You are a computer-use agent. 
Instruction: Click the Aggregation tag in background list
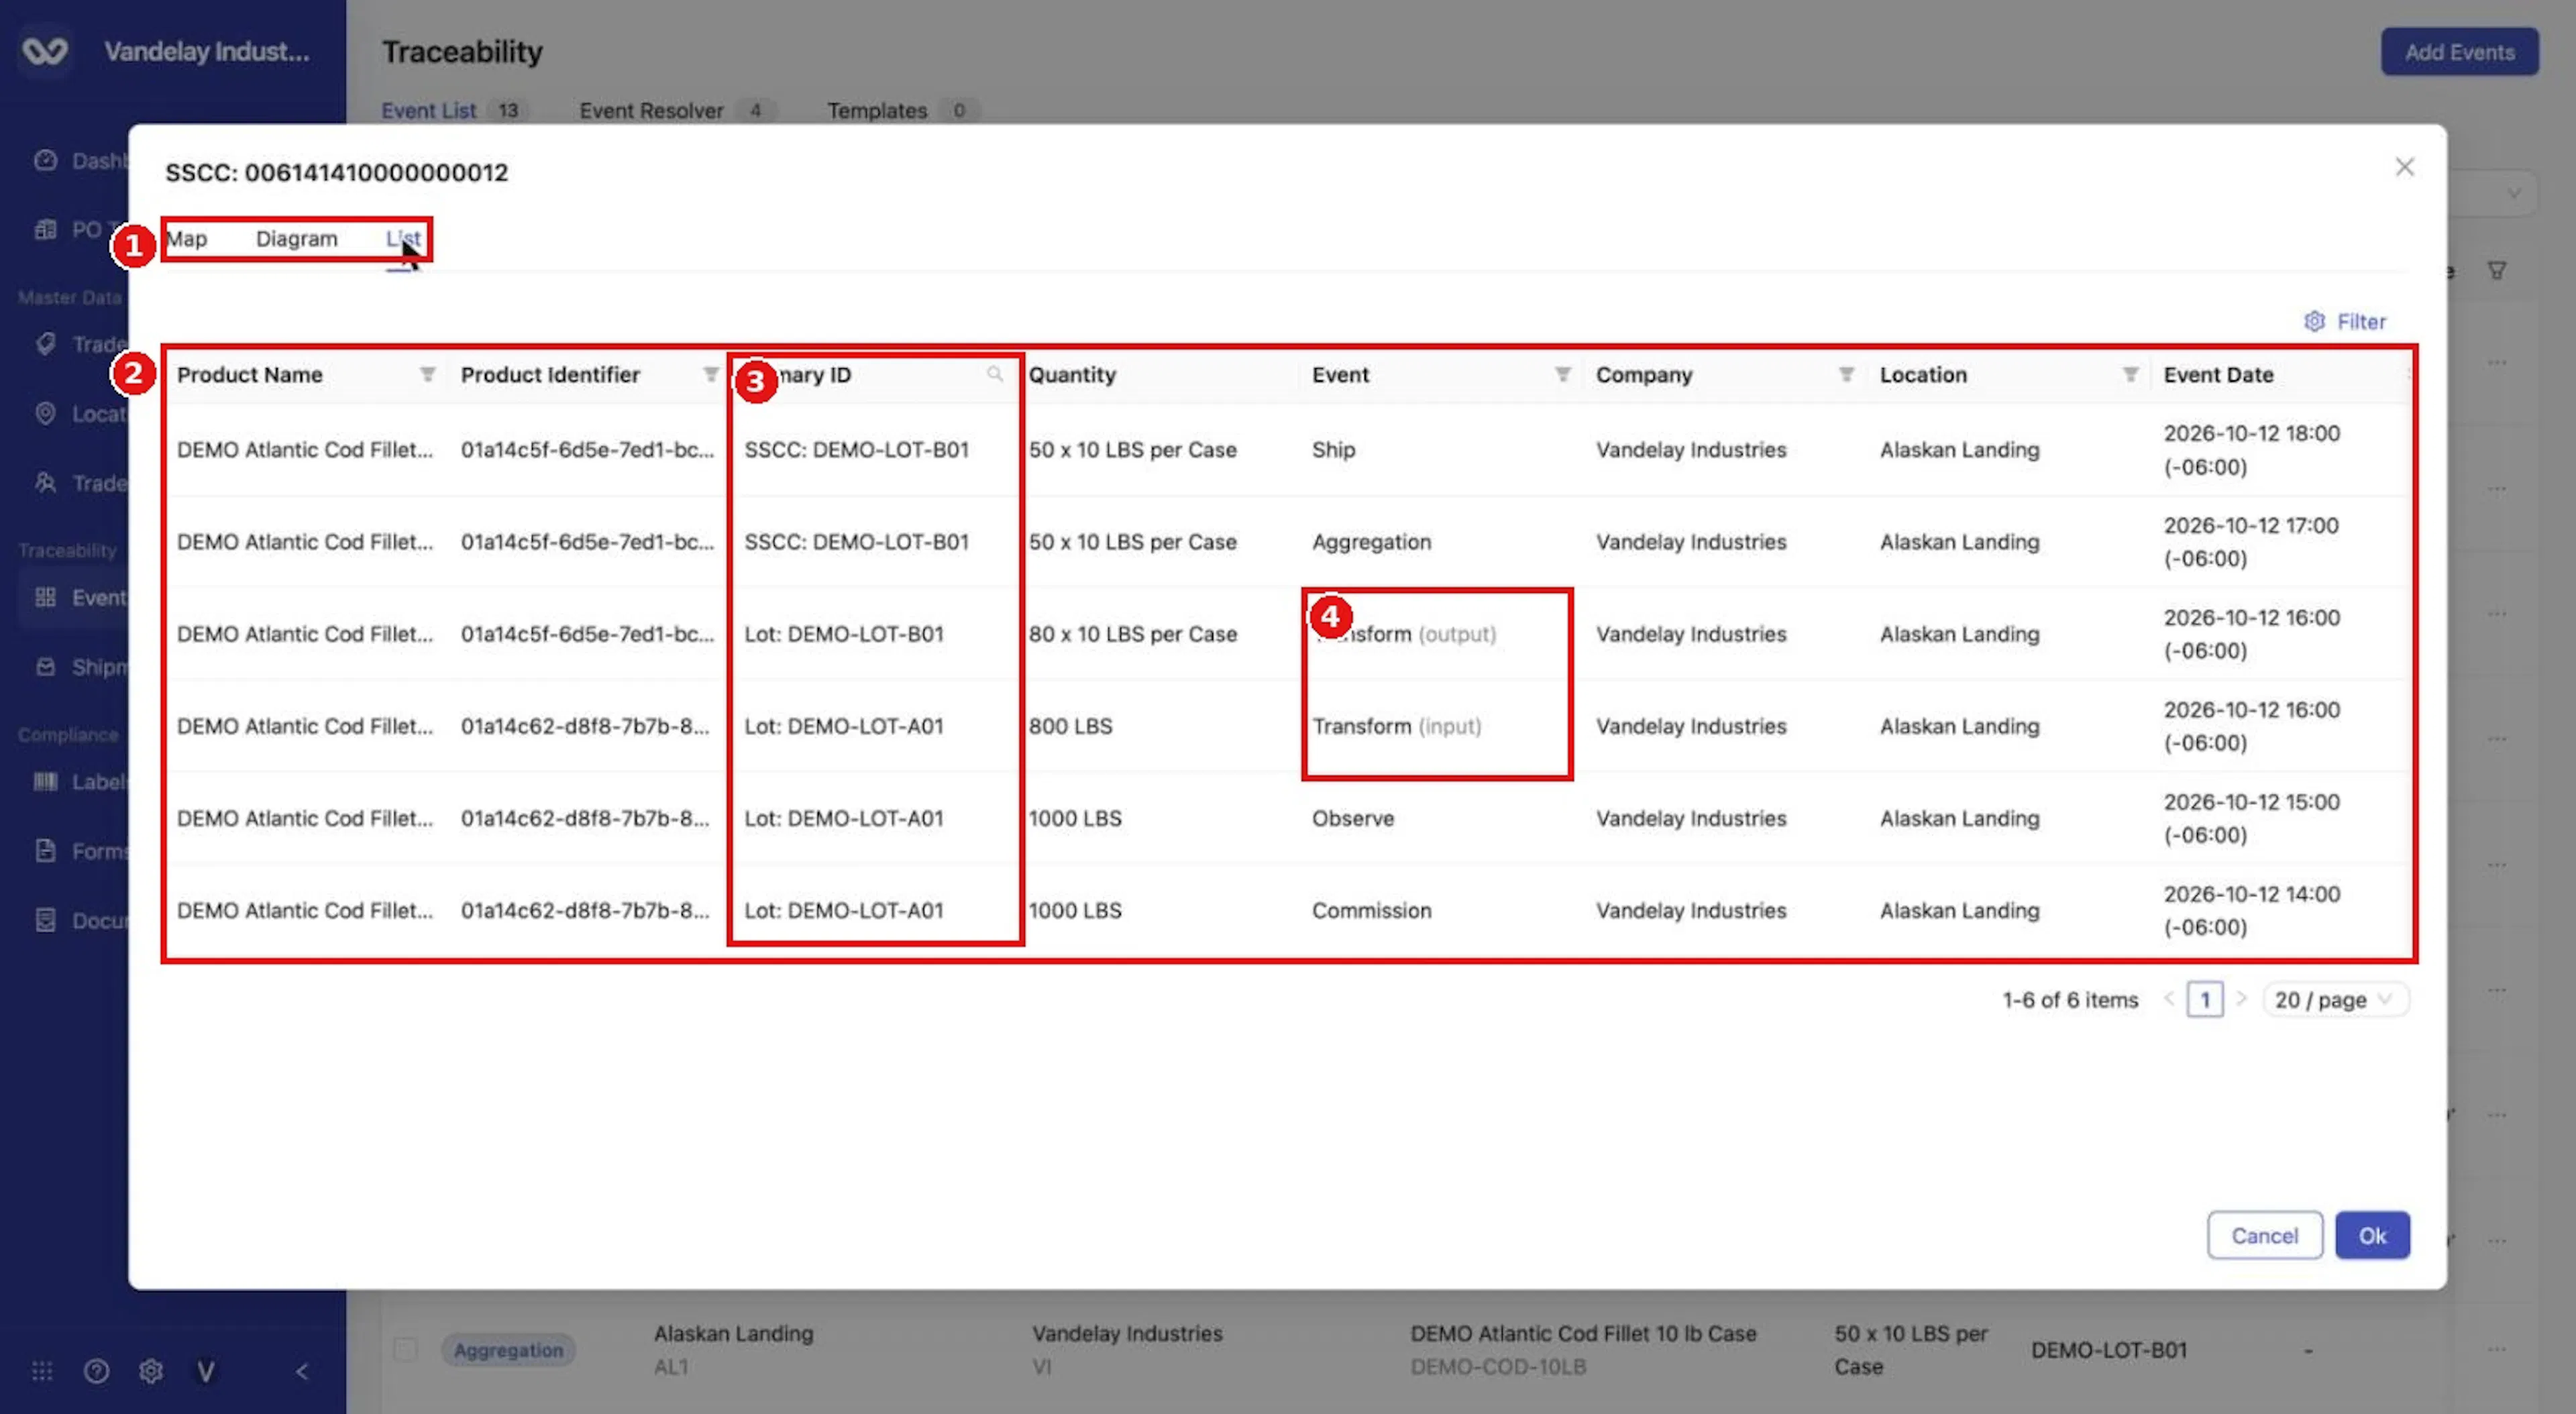[x=508, y=1350]
